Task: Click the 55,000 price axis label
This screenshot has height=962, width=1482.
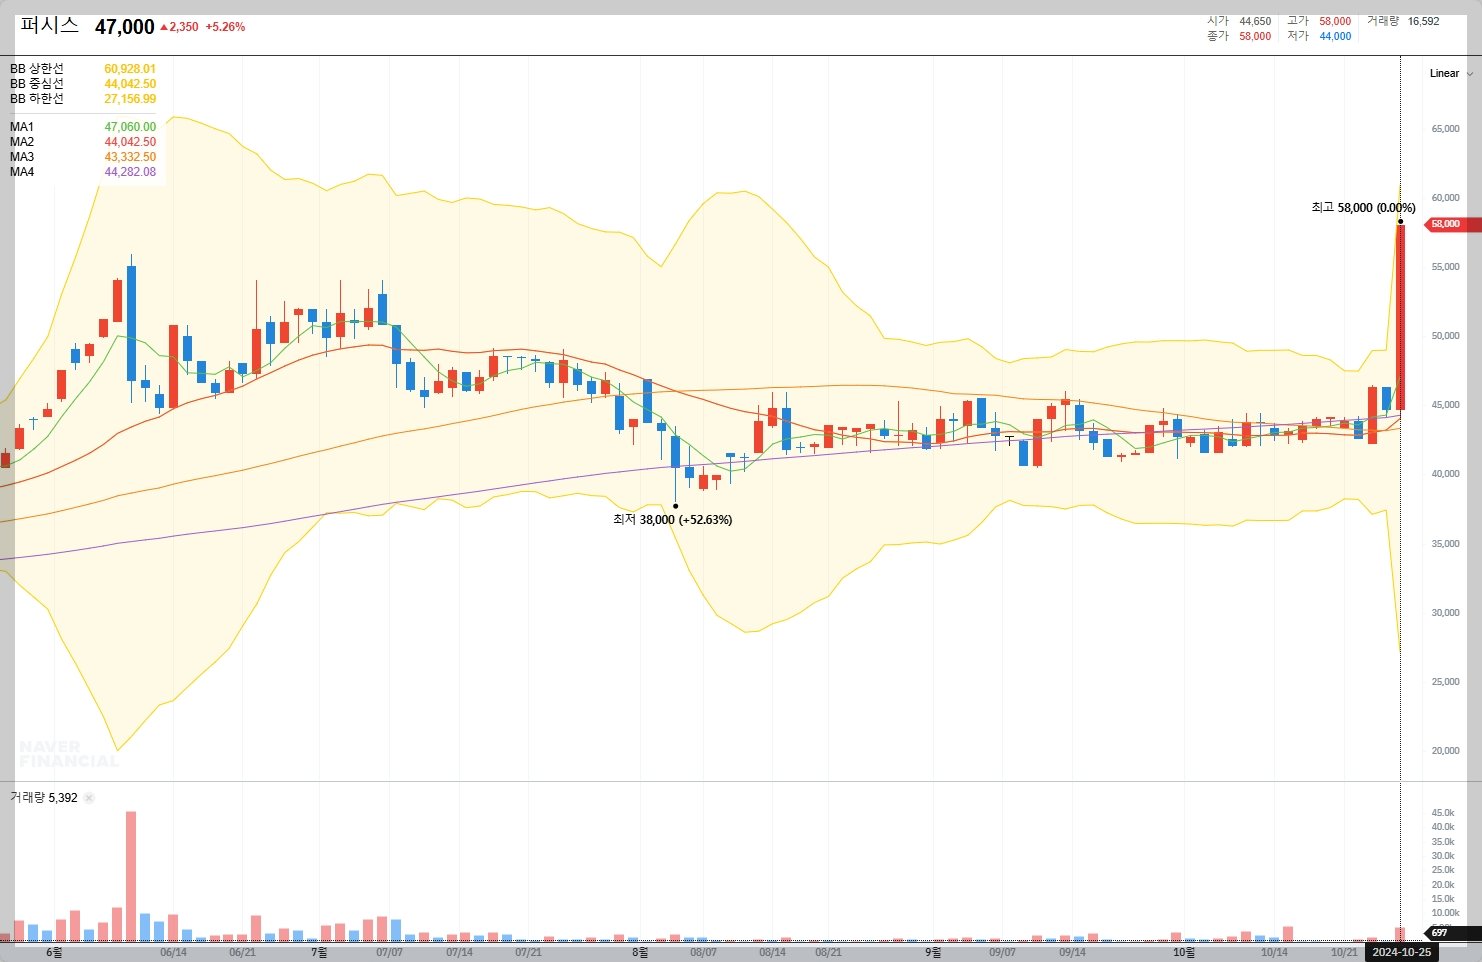Action: pyautogui.click(x=1445, y=267)
